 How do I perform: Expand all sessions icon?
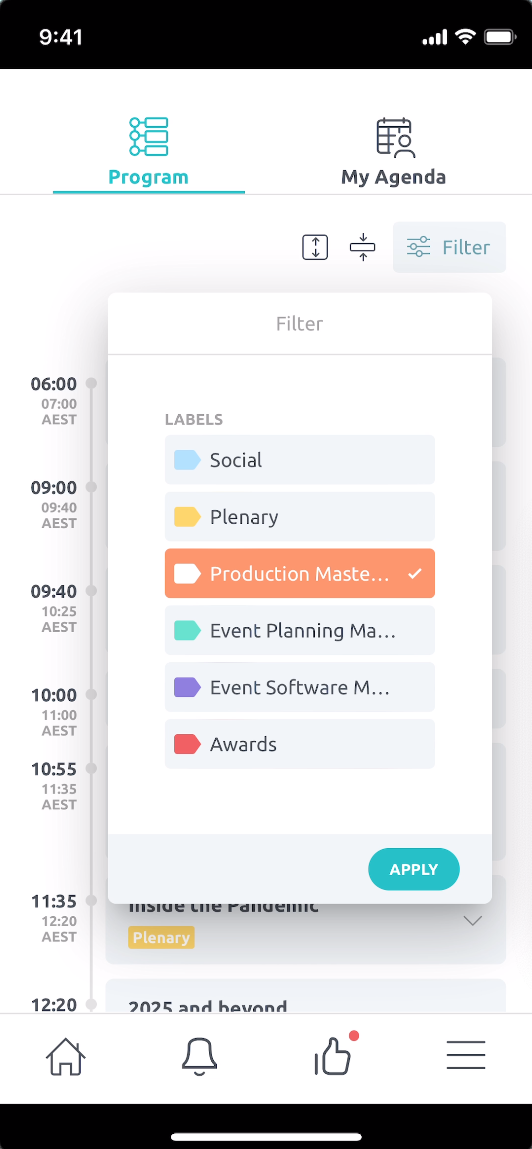tap(315, 247)
